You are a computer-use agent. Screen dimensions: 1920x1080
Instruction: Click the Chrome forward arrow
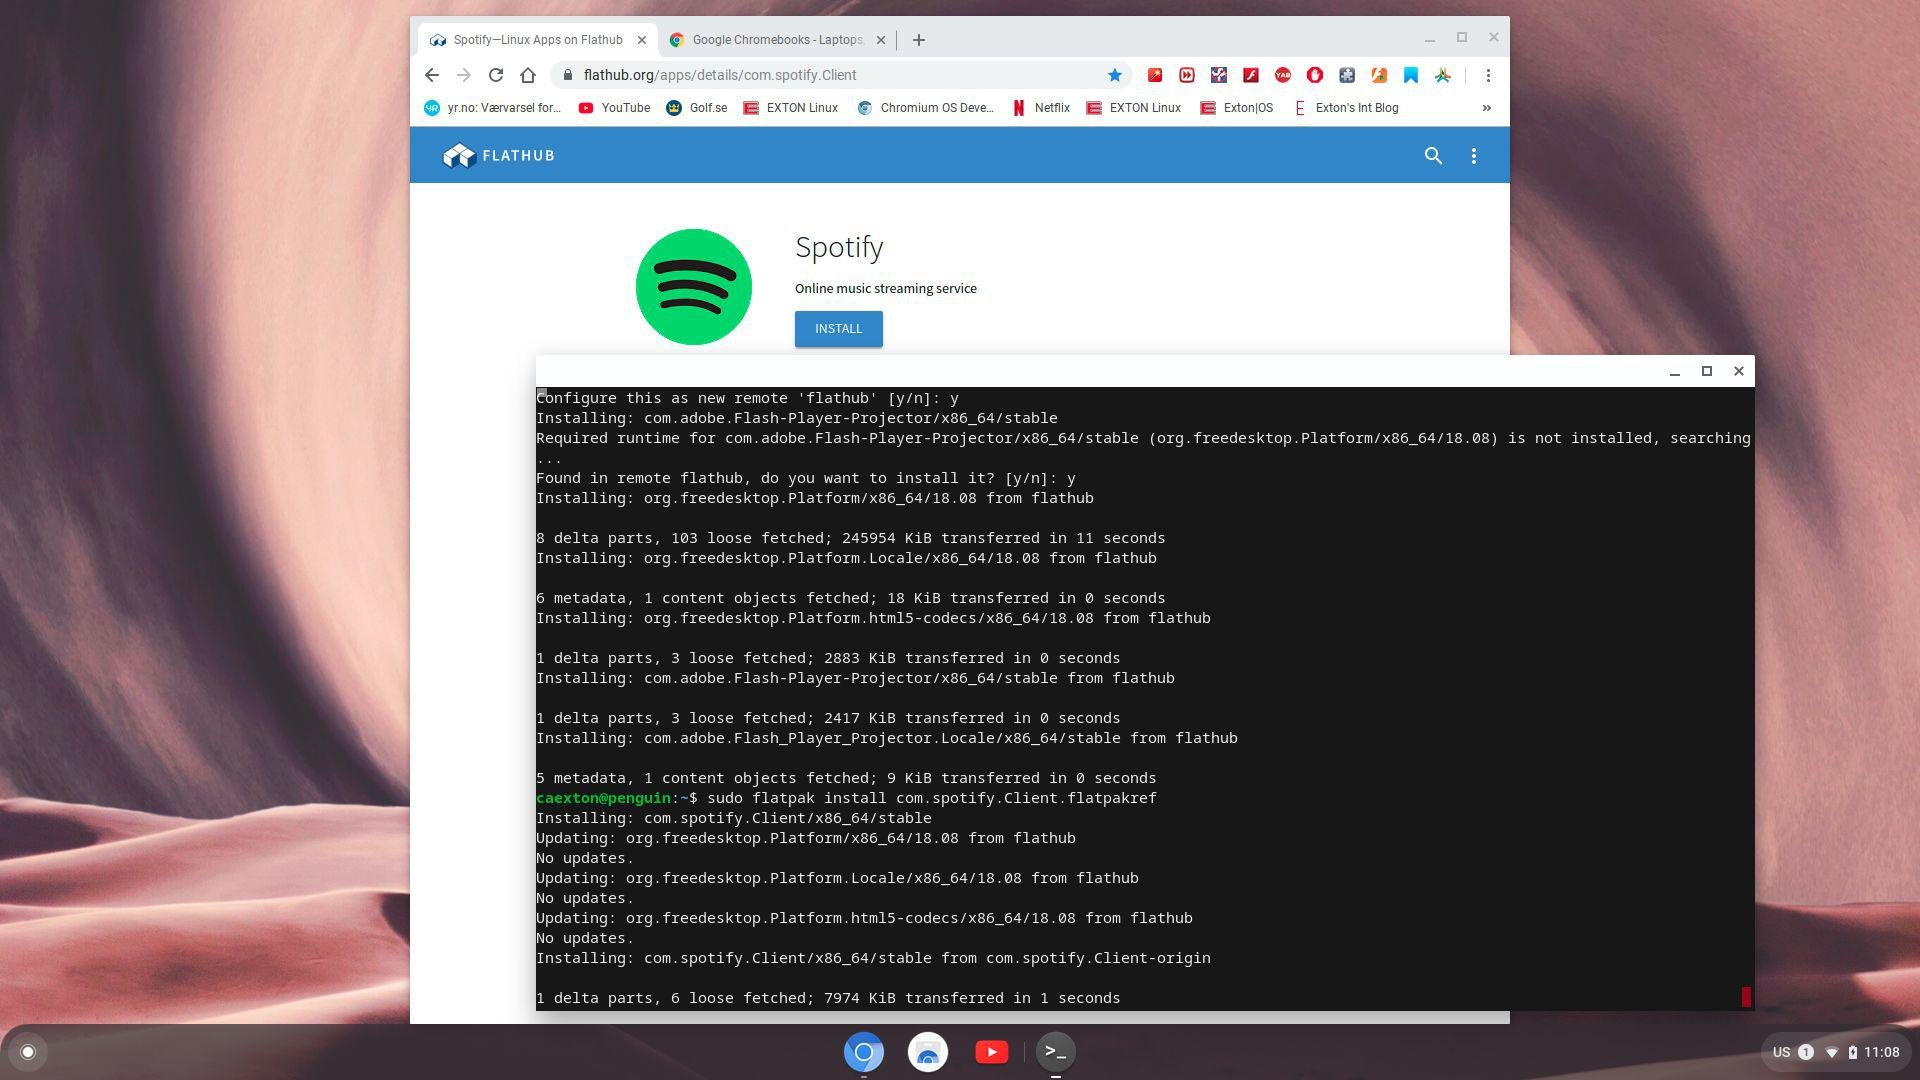click(463, 75)
